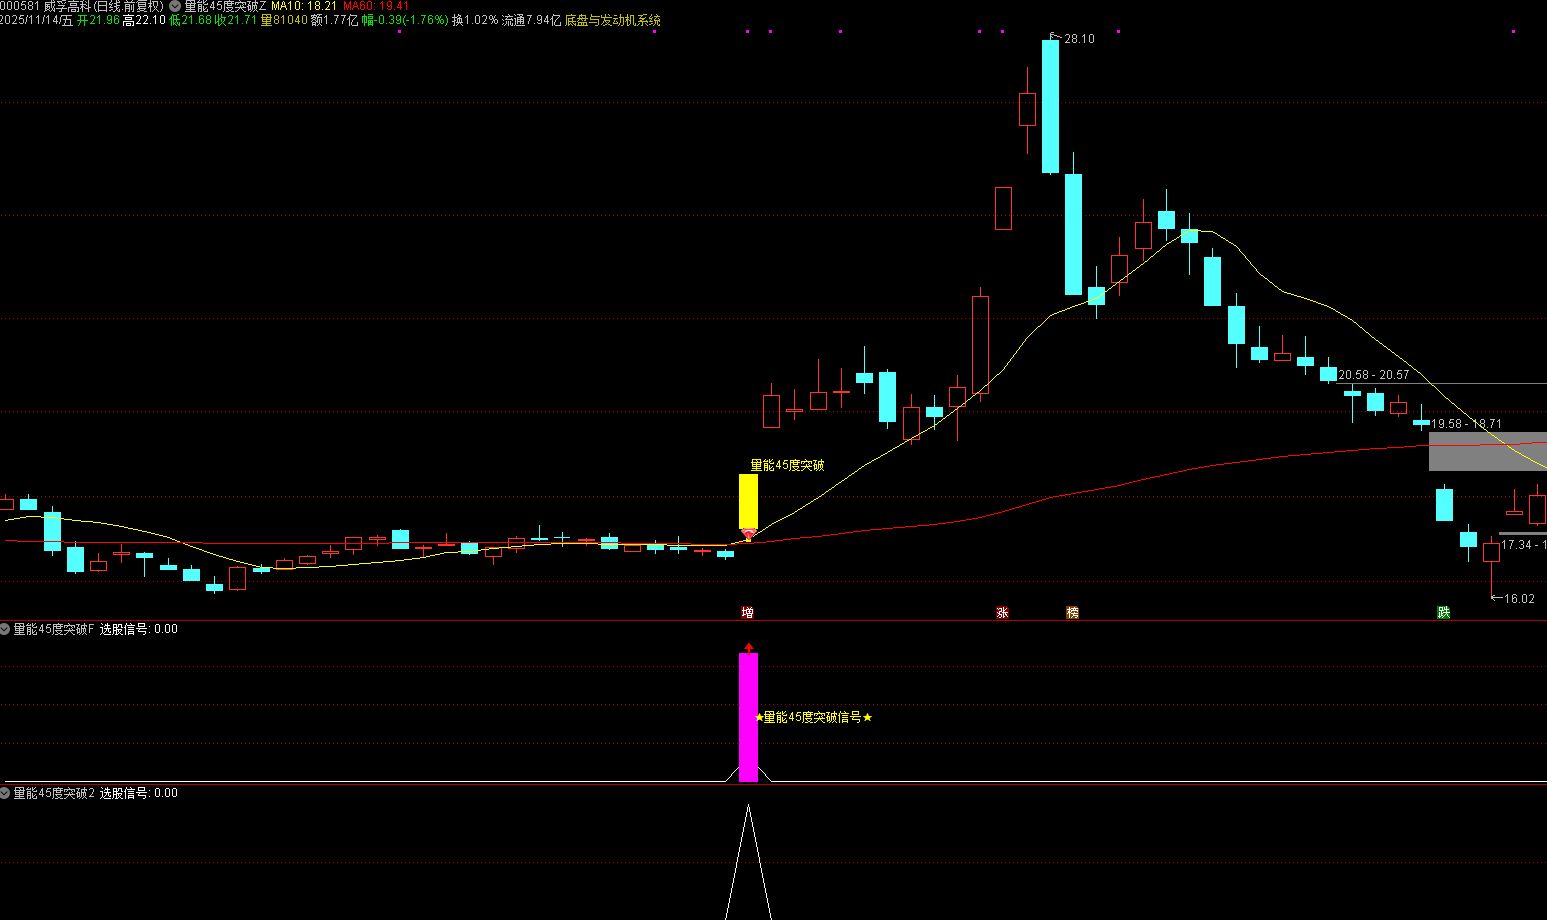Click the 收21.71 close price value
Screen dimensions: 1547x920
[x=236, y=20]
